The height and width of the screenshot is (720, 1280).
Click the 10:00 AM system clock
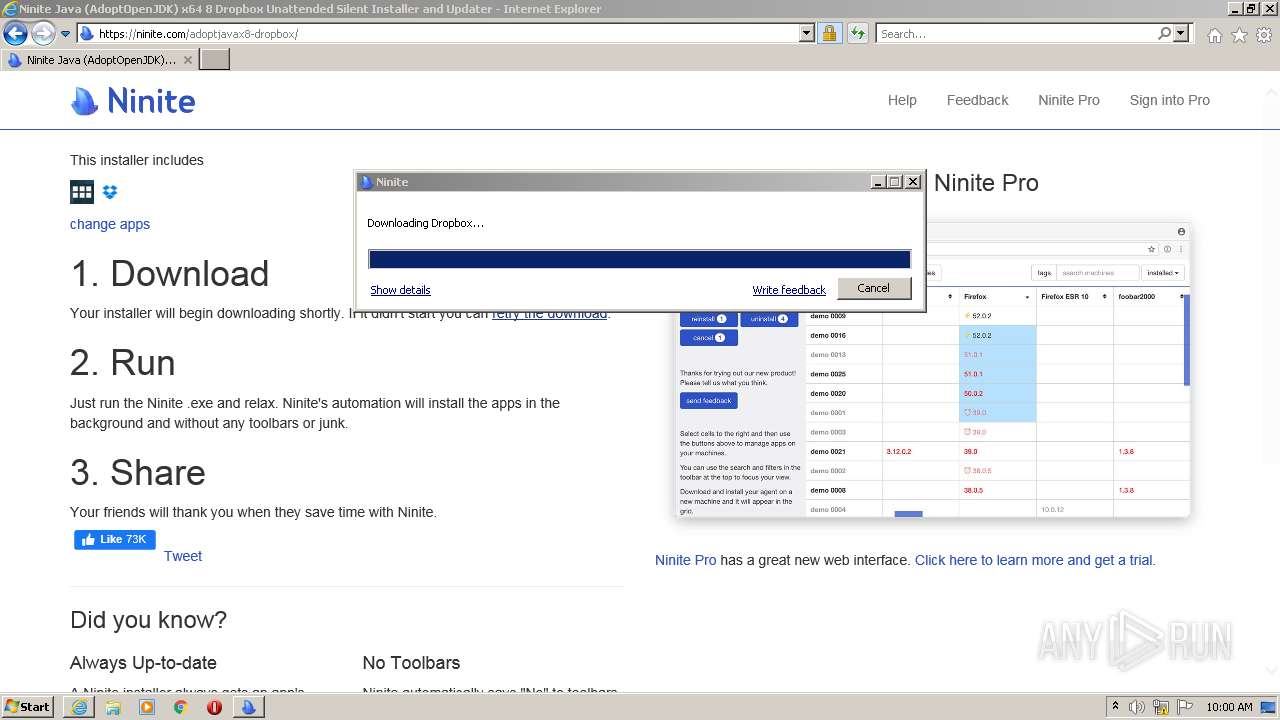pyautogui.click(x=1229, y=707)
